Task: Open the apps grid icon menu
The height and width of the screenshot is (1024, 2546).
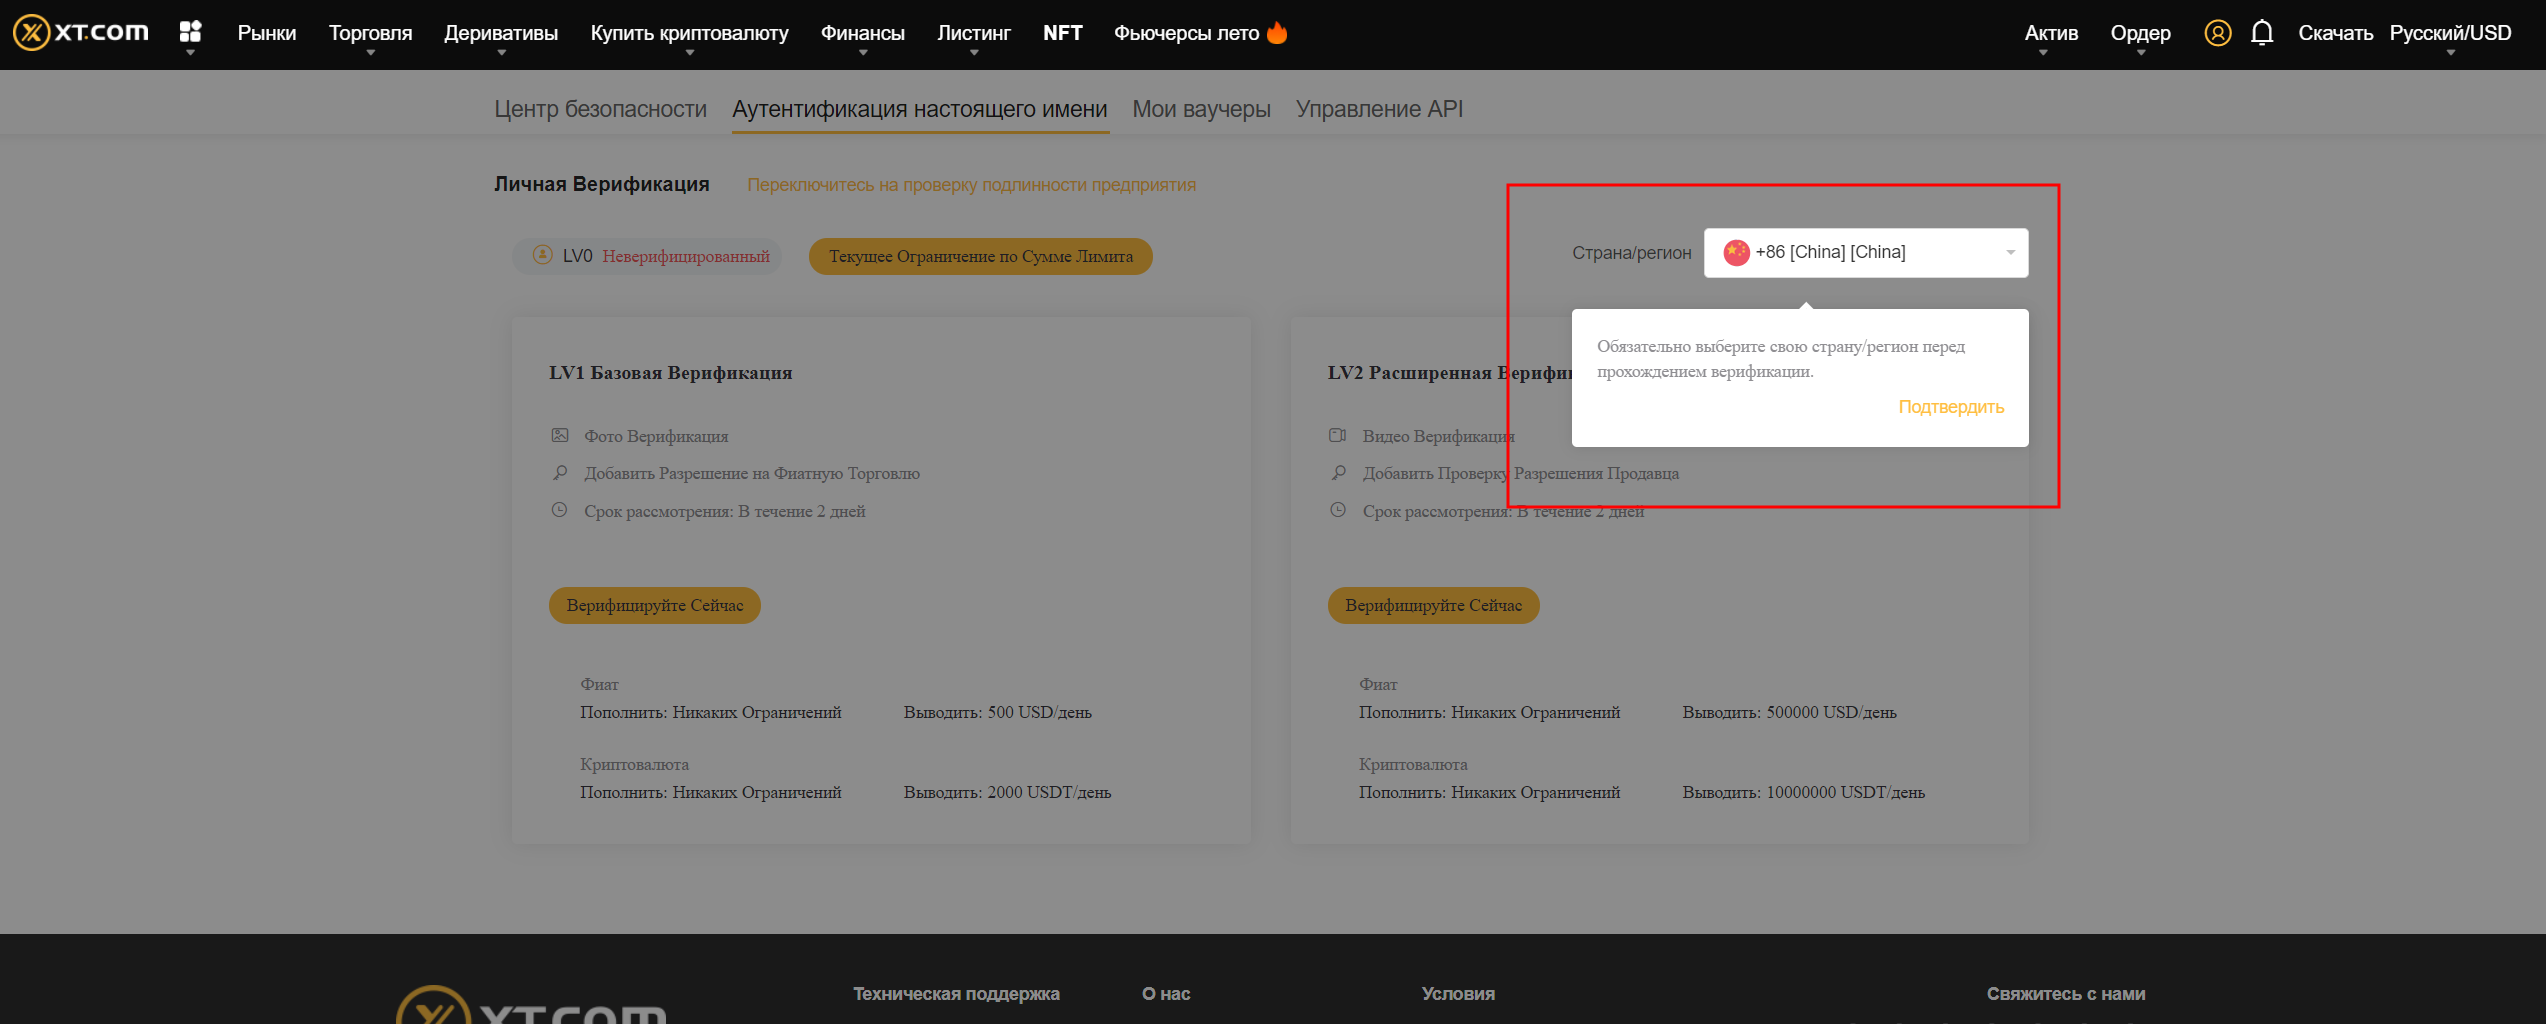Action: 190,32
